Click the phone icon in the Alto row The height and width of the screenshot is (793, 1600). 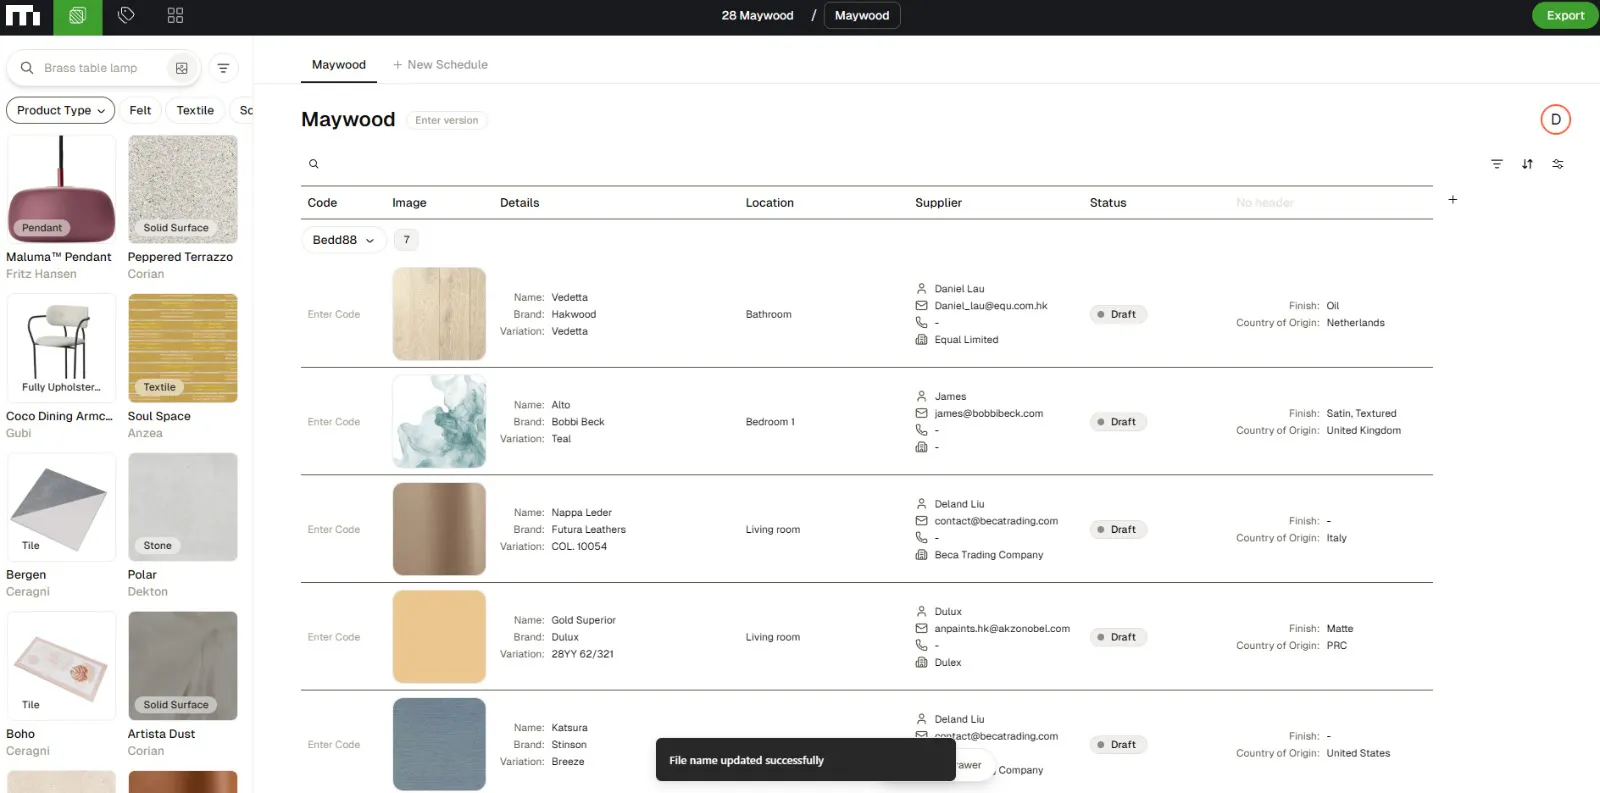pyautogui.click(x=921, y=430)
